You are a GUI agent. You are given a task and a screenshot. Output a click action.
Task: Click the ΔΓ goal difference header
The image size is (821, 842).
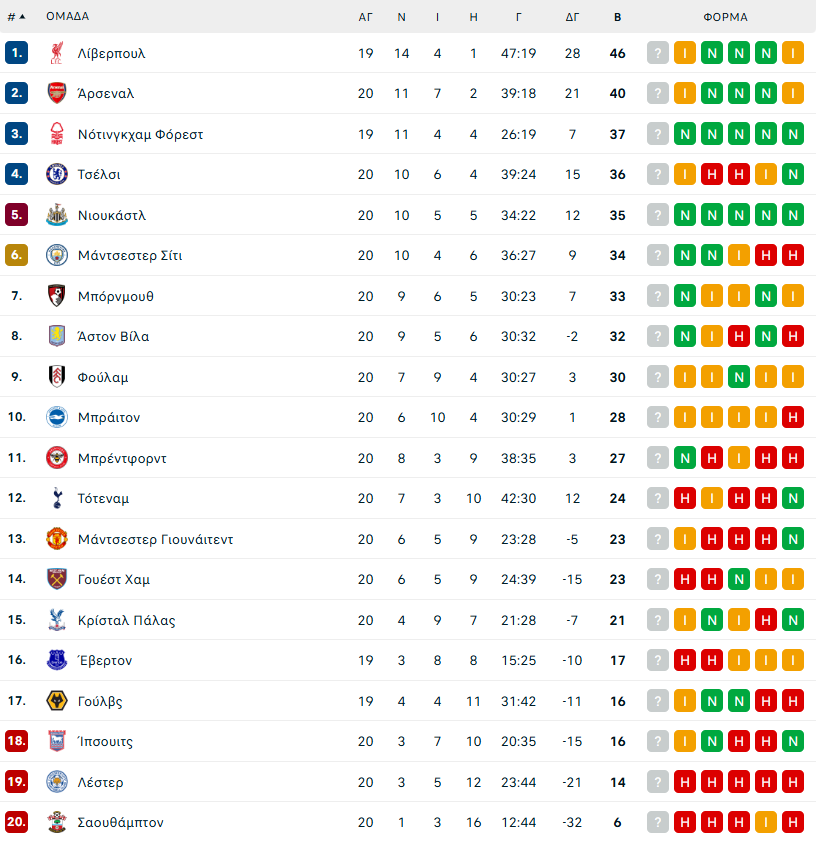click(572, 16)
